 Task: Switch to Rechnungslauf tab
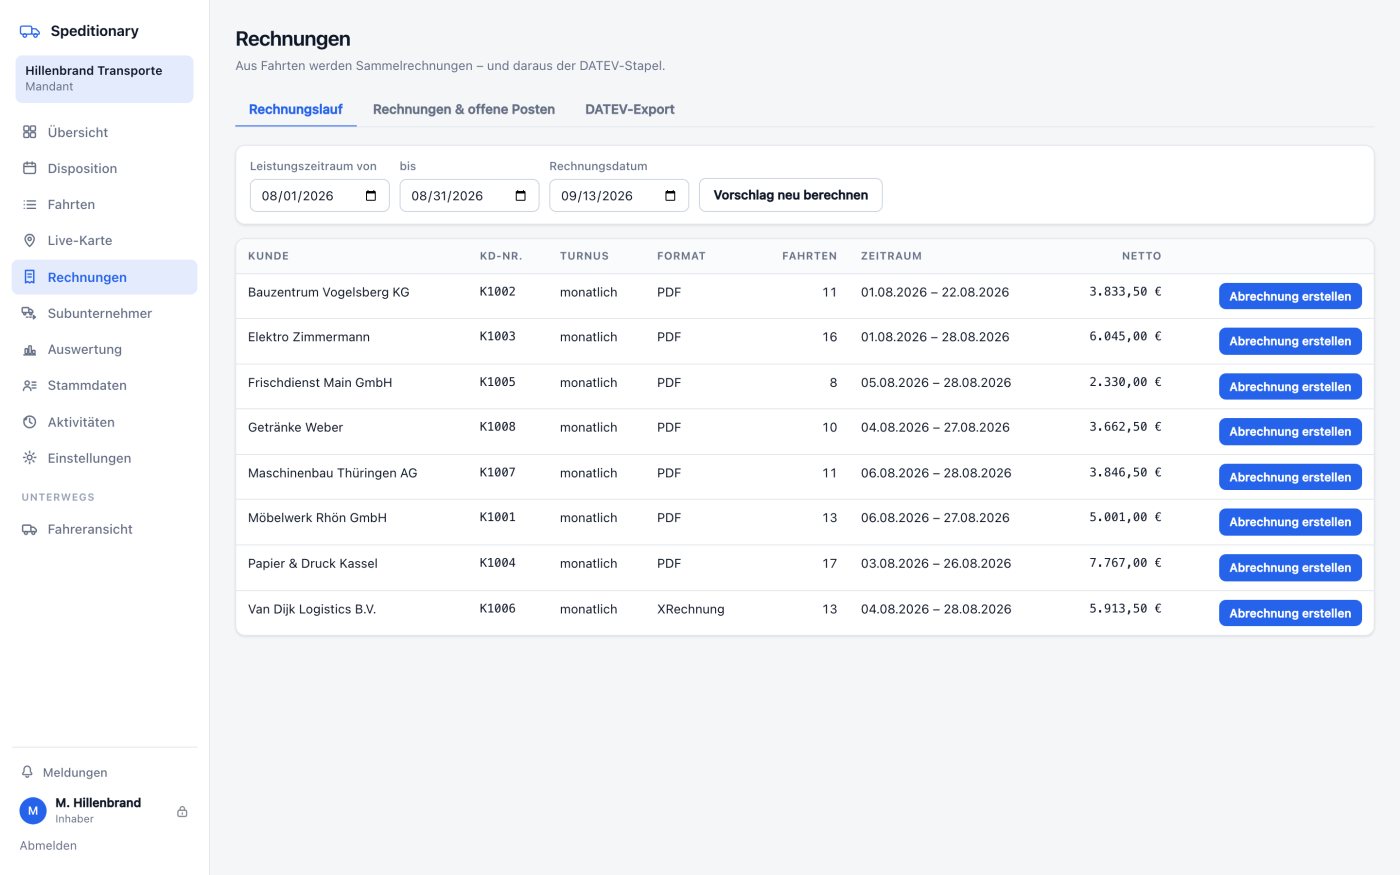[x=296, y=109]
